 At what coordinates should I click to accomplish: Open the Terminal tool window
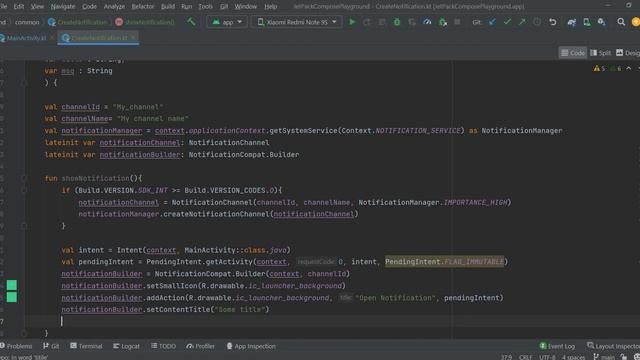(86, 346)
